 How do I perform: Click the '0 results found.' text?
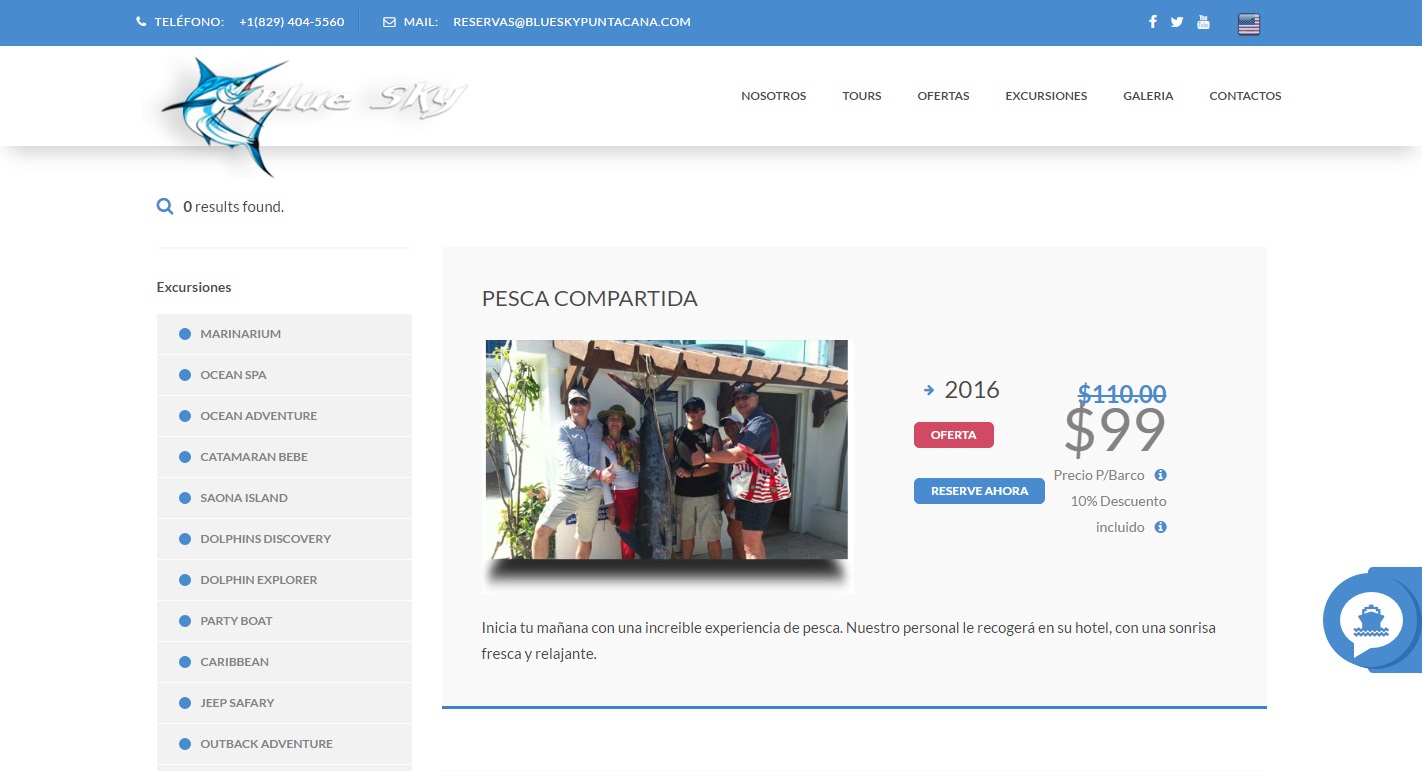(x=234, y=207)
